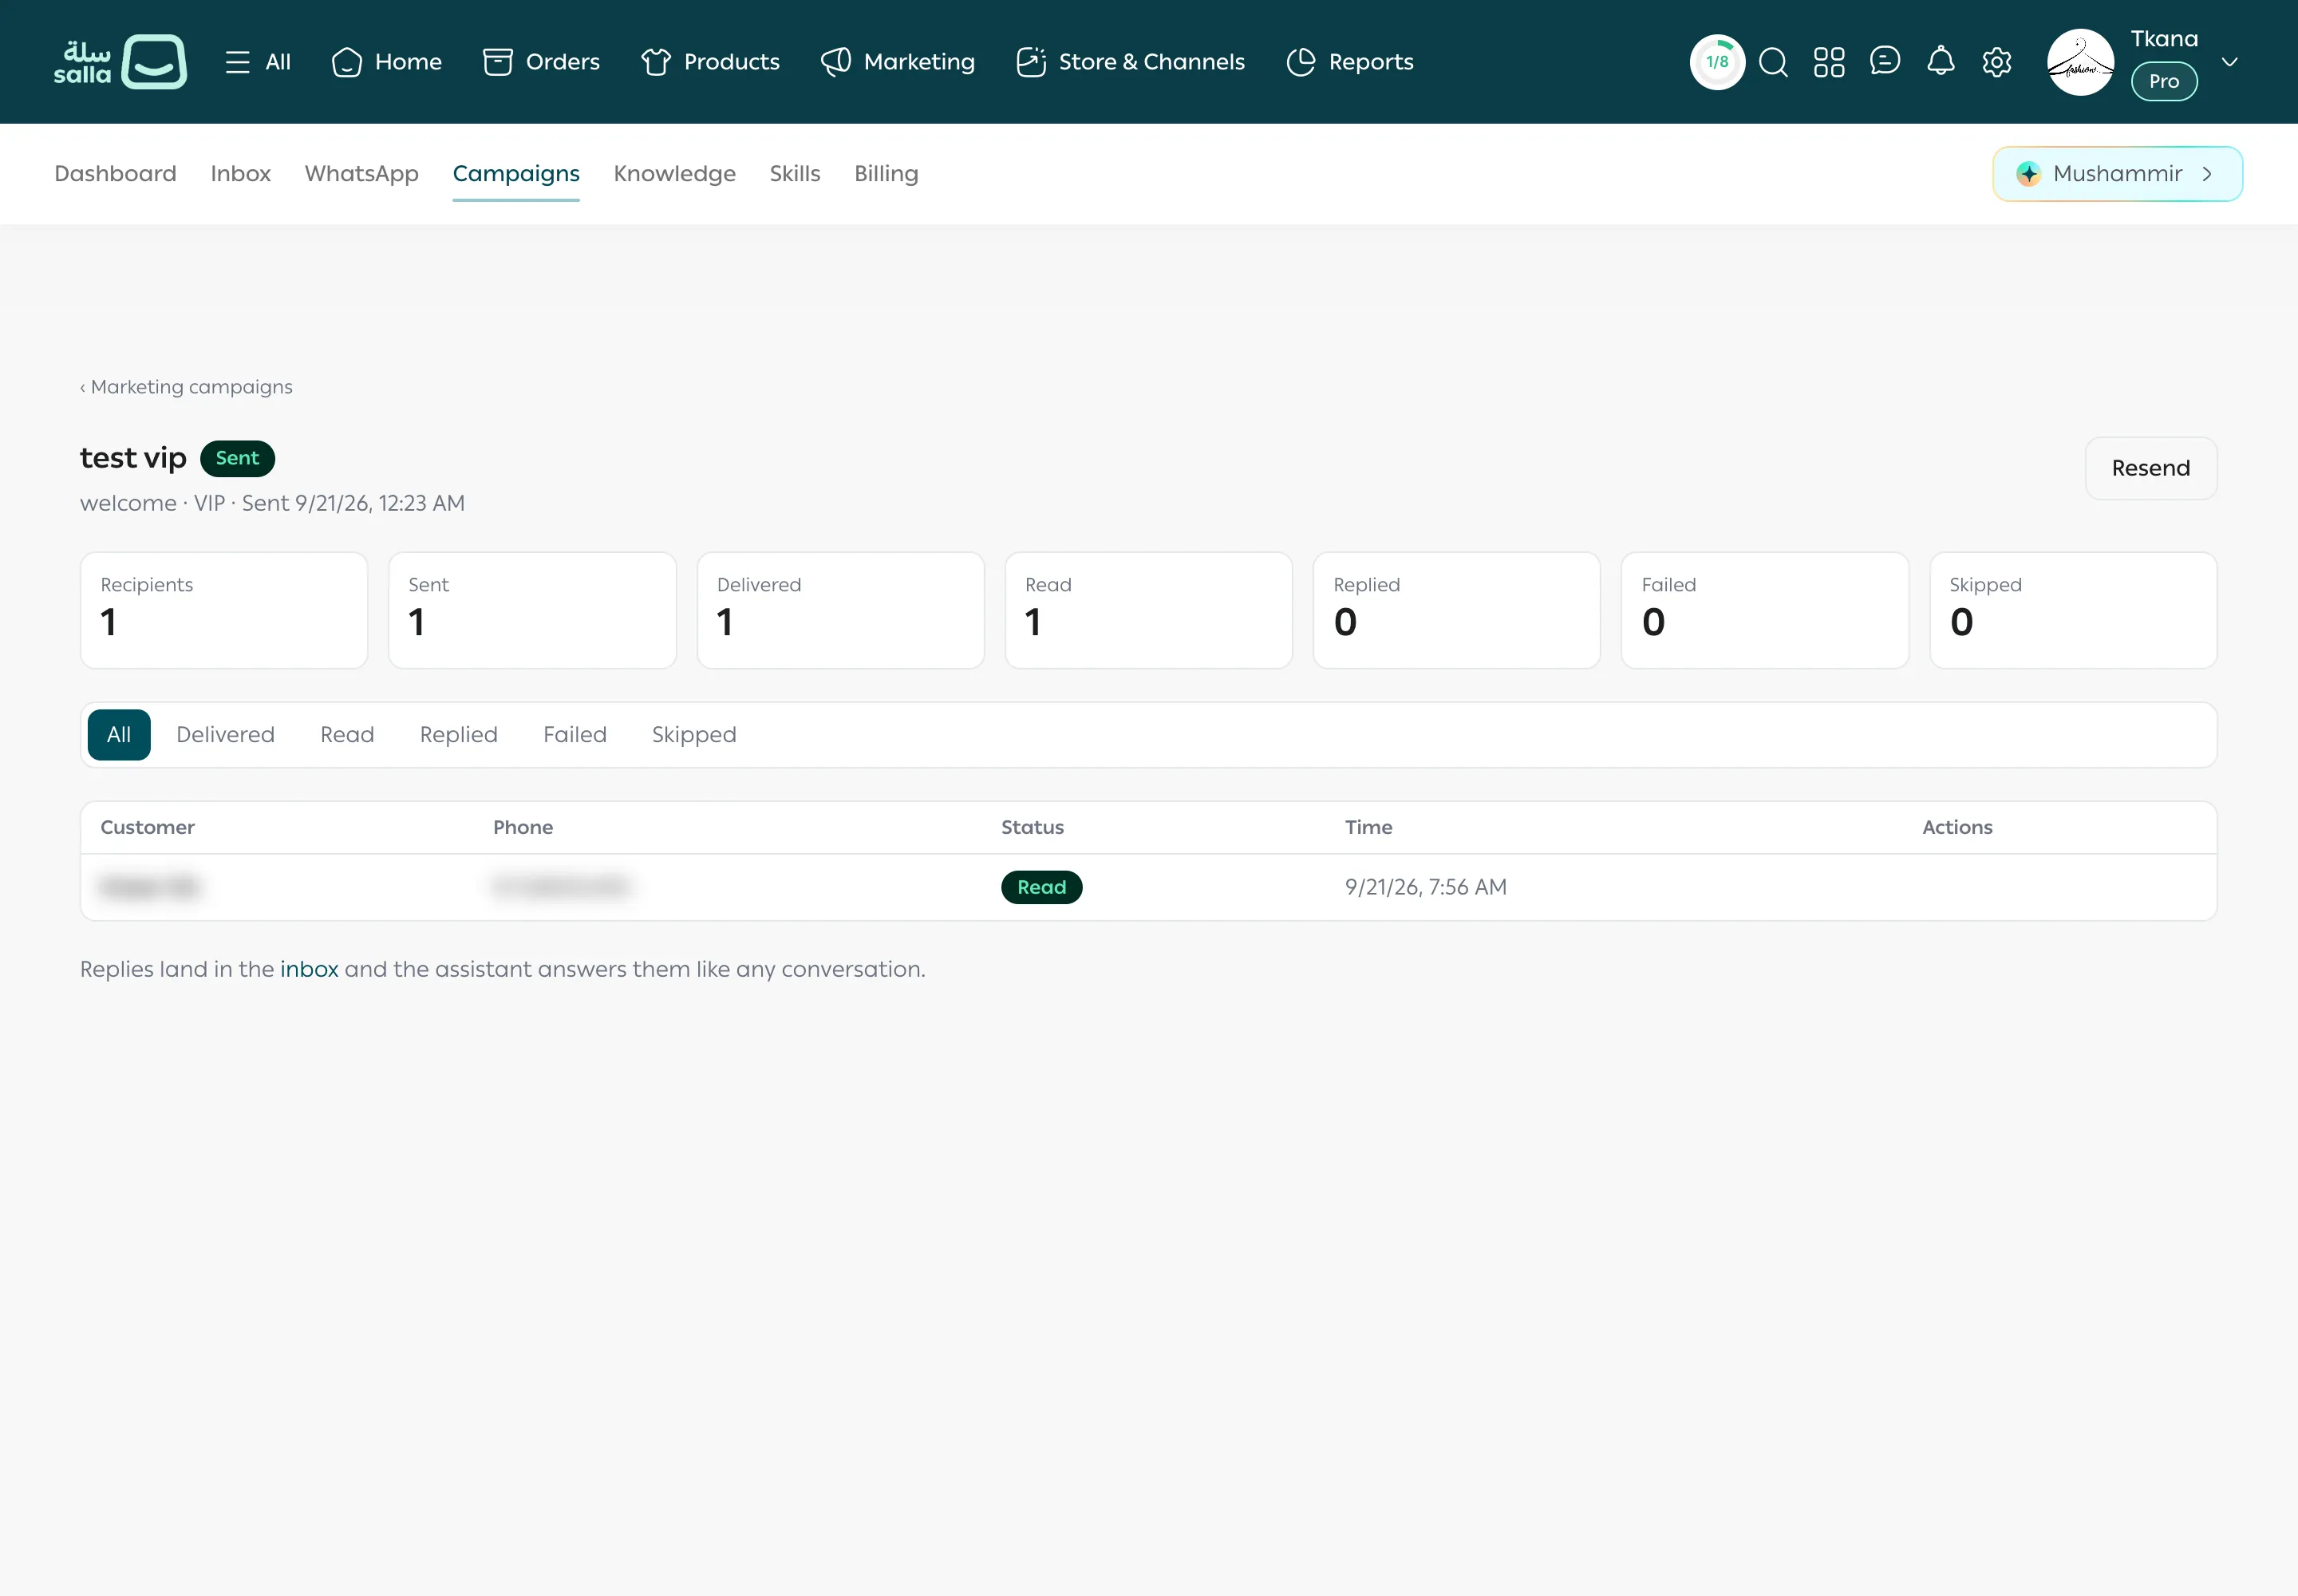Expand the Tkana account dropdown chevron
This screenshot has height=1596, width=2298.
click(2230, 62)
